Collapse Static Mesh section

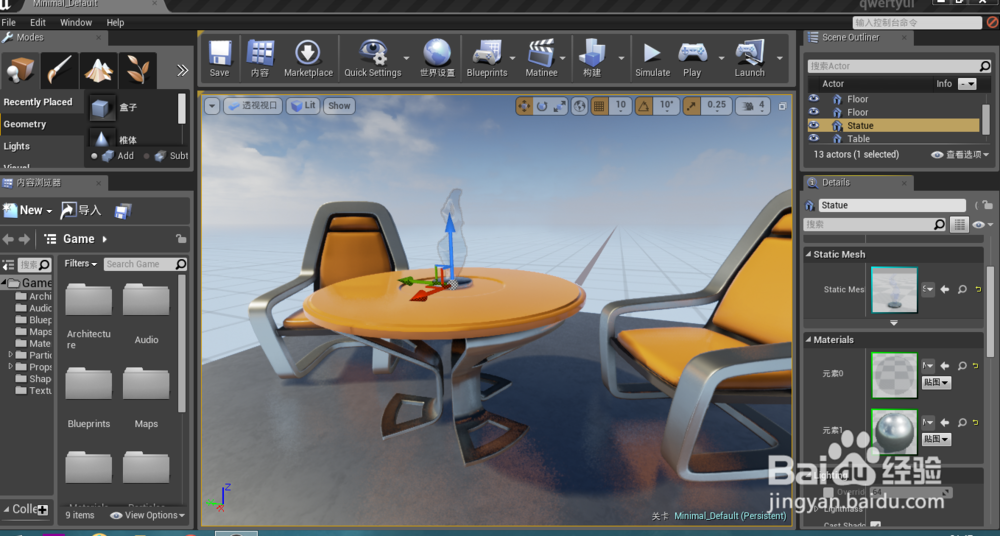click(x=809, y=254)
